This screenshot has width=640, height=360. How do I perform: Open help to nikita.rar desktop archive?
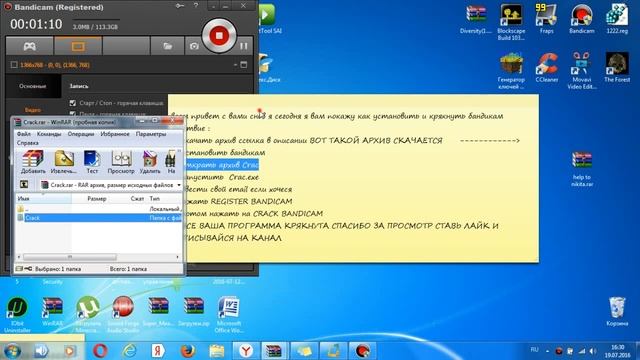tap(582, 169)
